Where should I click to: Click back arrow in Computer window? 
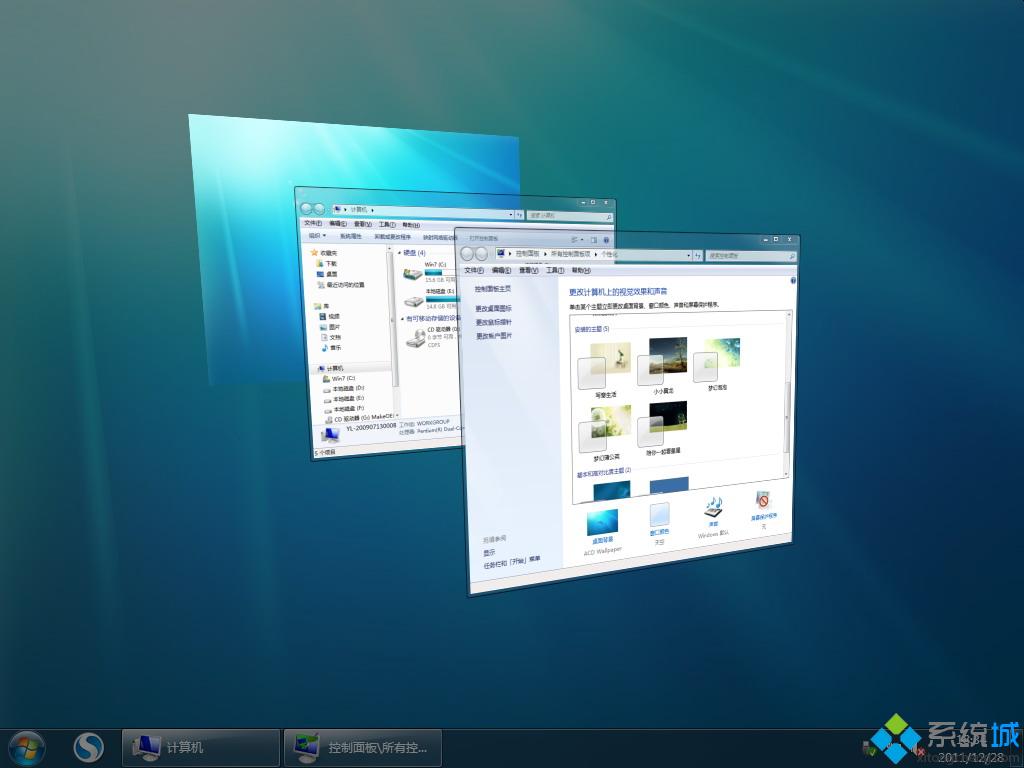click(307, 209)
